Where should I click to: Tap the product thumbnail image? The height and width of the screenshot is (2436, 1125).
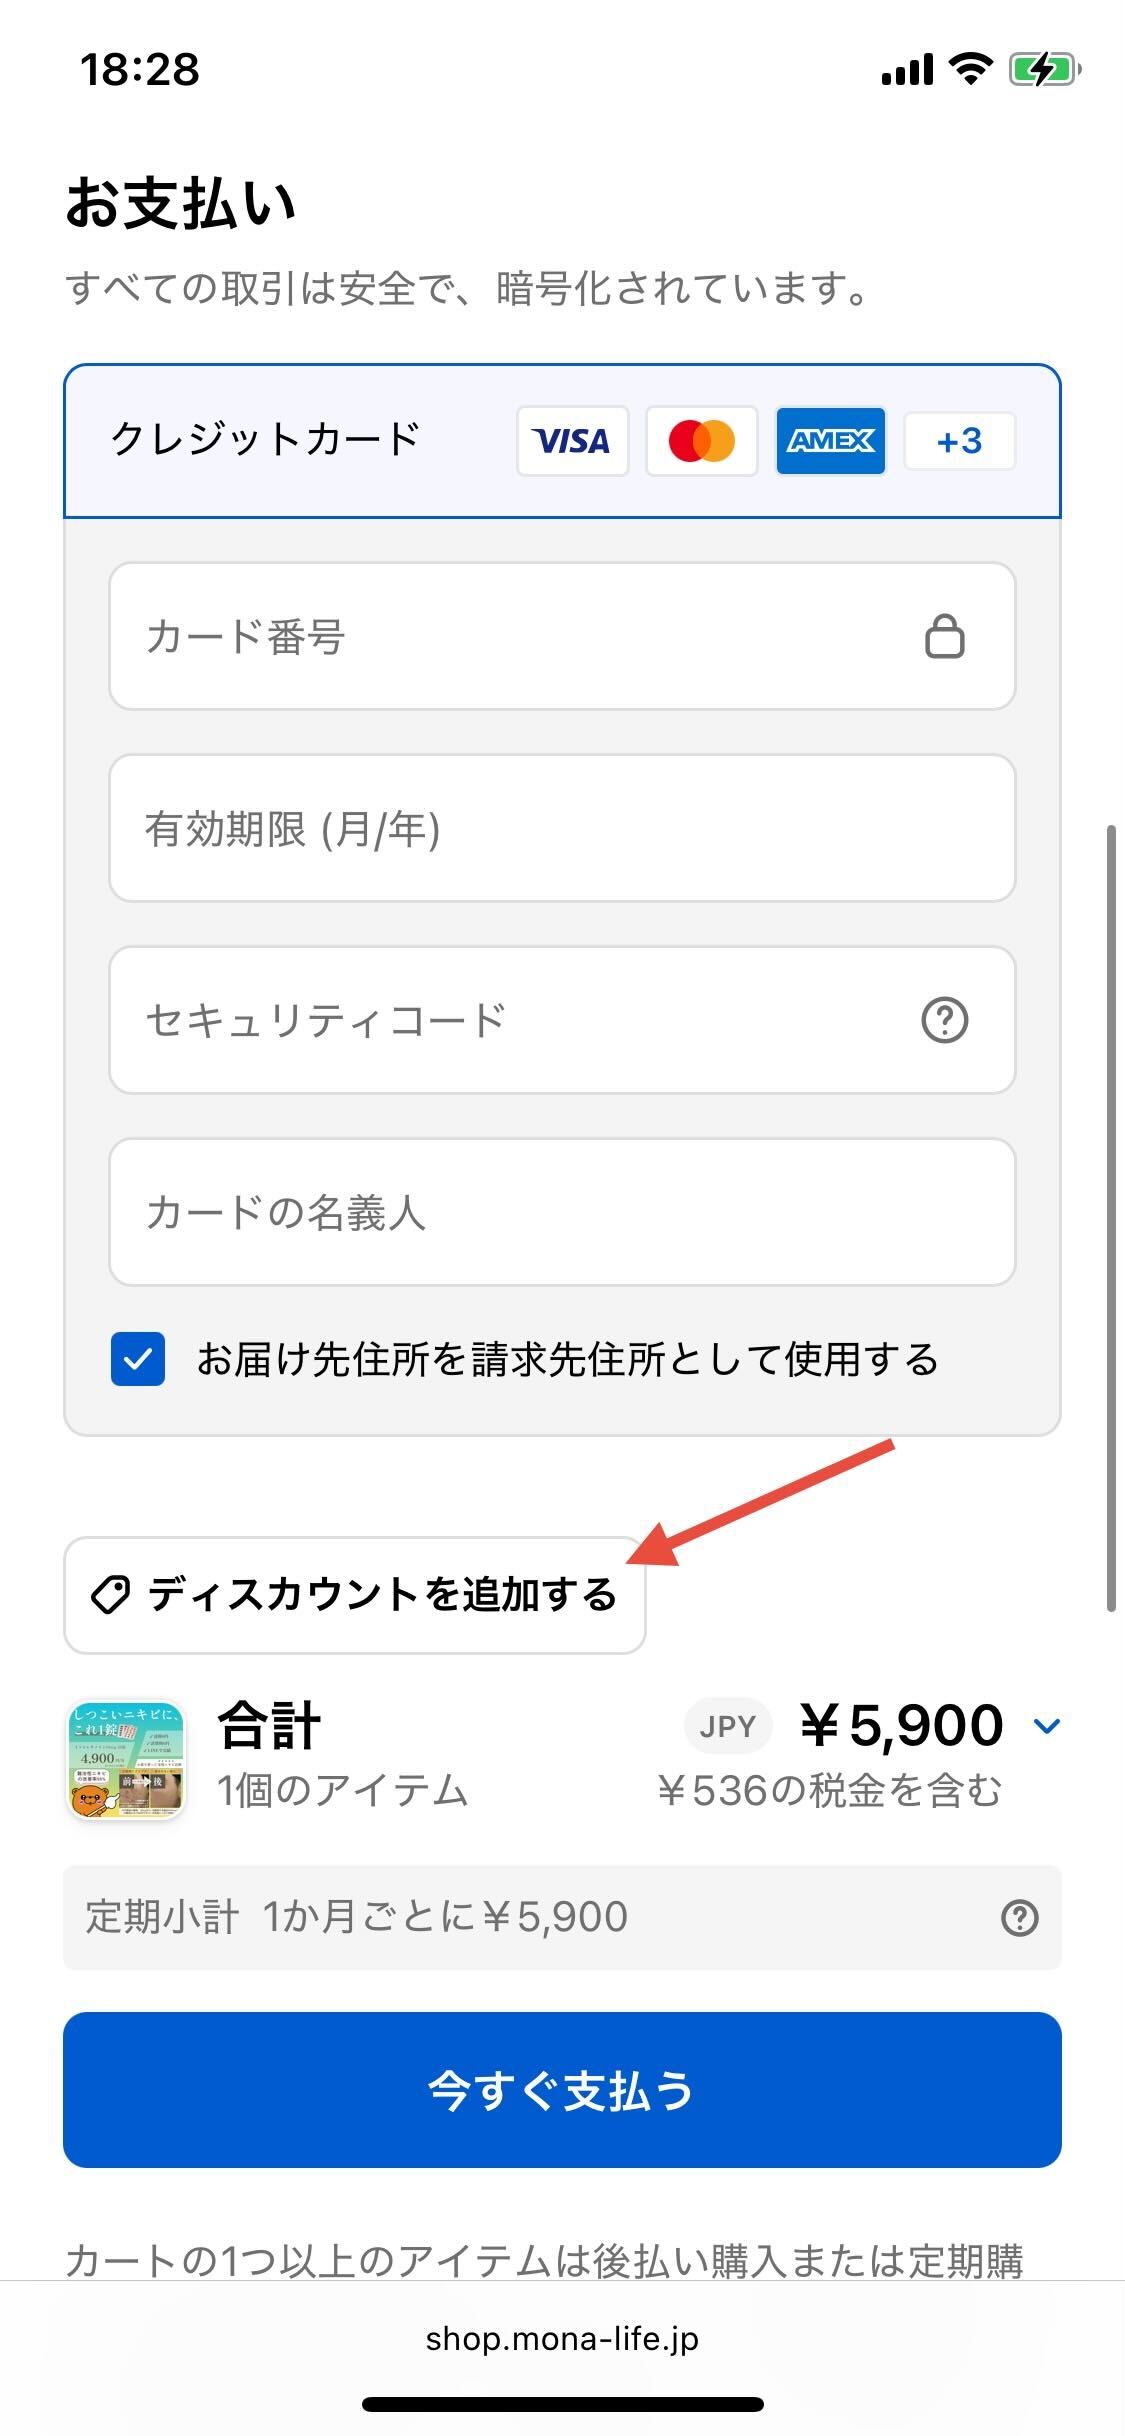point(126,1759)
